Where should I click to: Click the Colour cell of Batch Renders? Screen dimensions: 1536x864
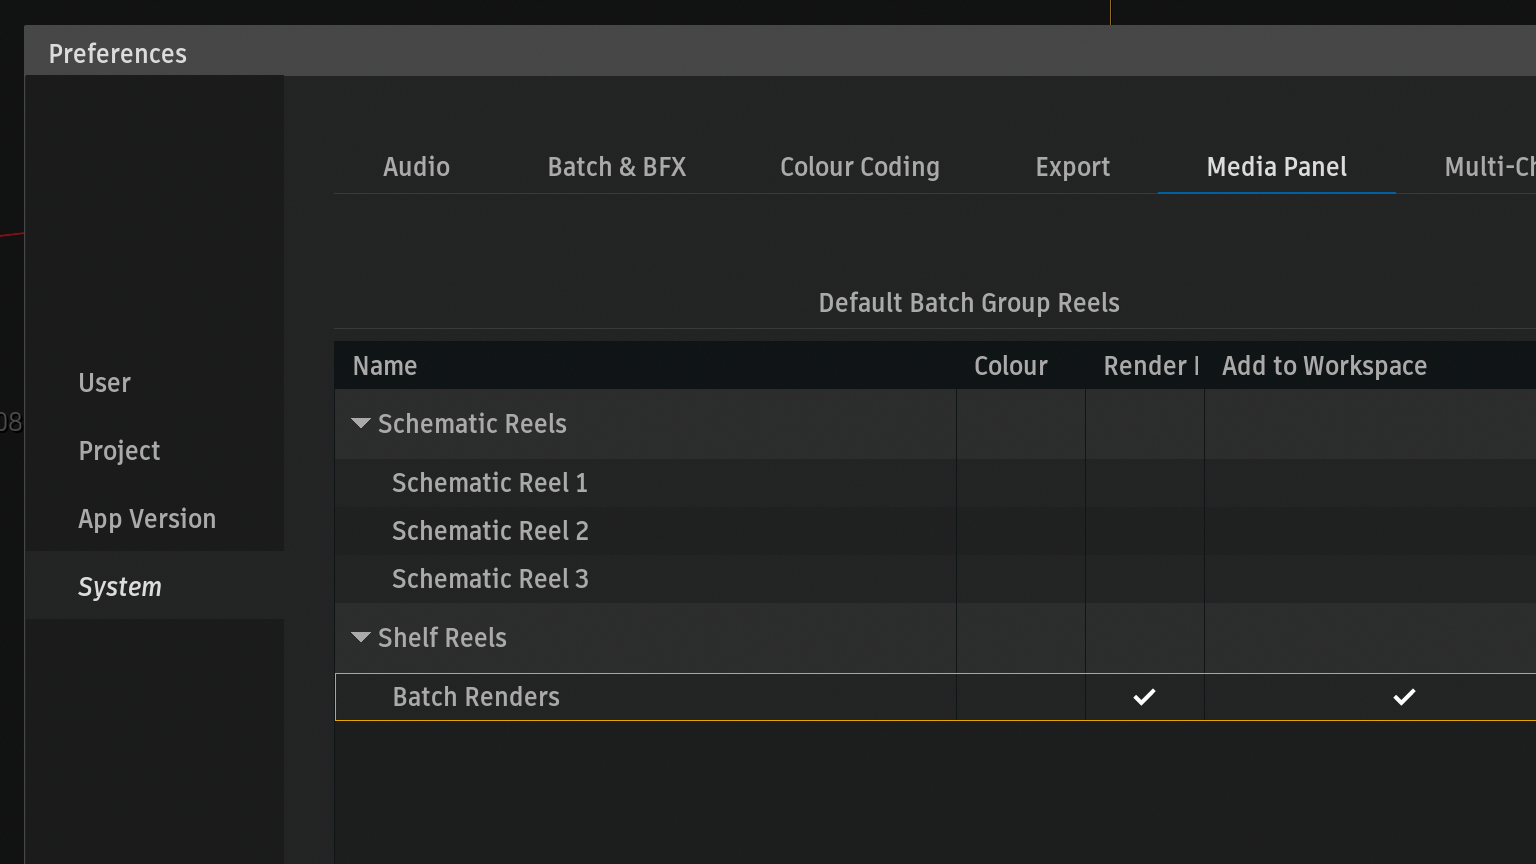click(x=1020, y=697)
